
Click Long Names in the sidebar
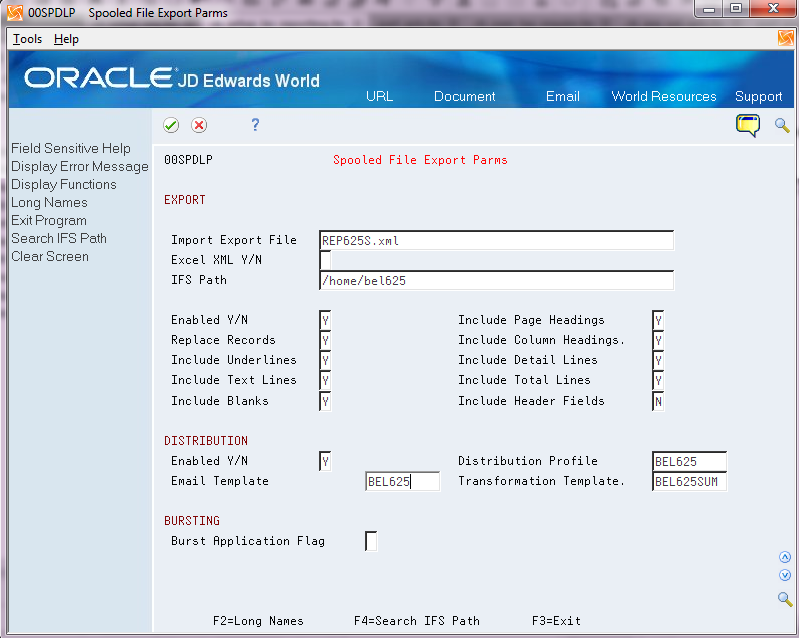tap(49, 202)
